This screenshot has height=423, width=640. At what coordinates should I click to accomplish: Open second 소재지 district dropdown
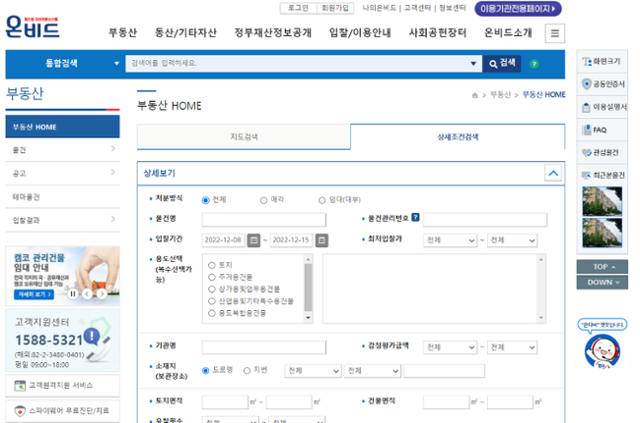pos(372,371)
